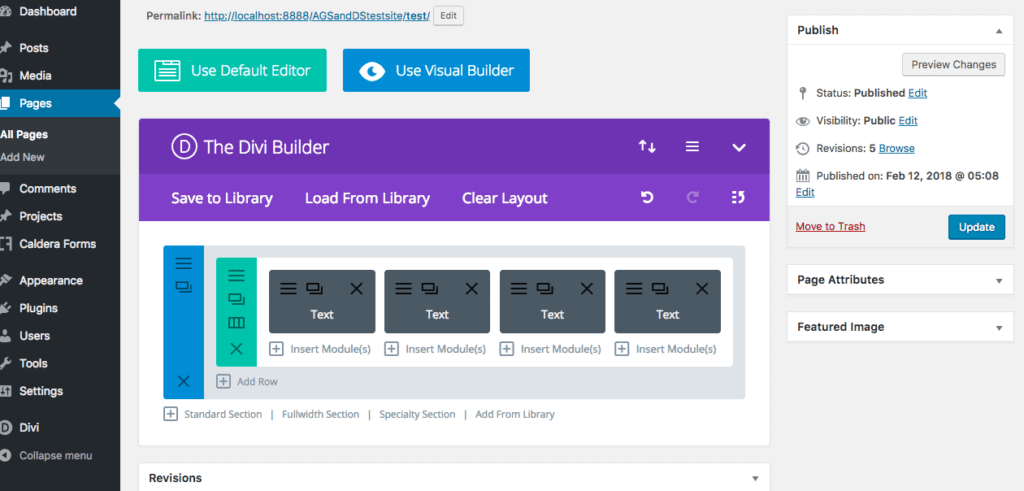Redo the builder action

pos(693,197)
